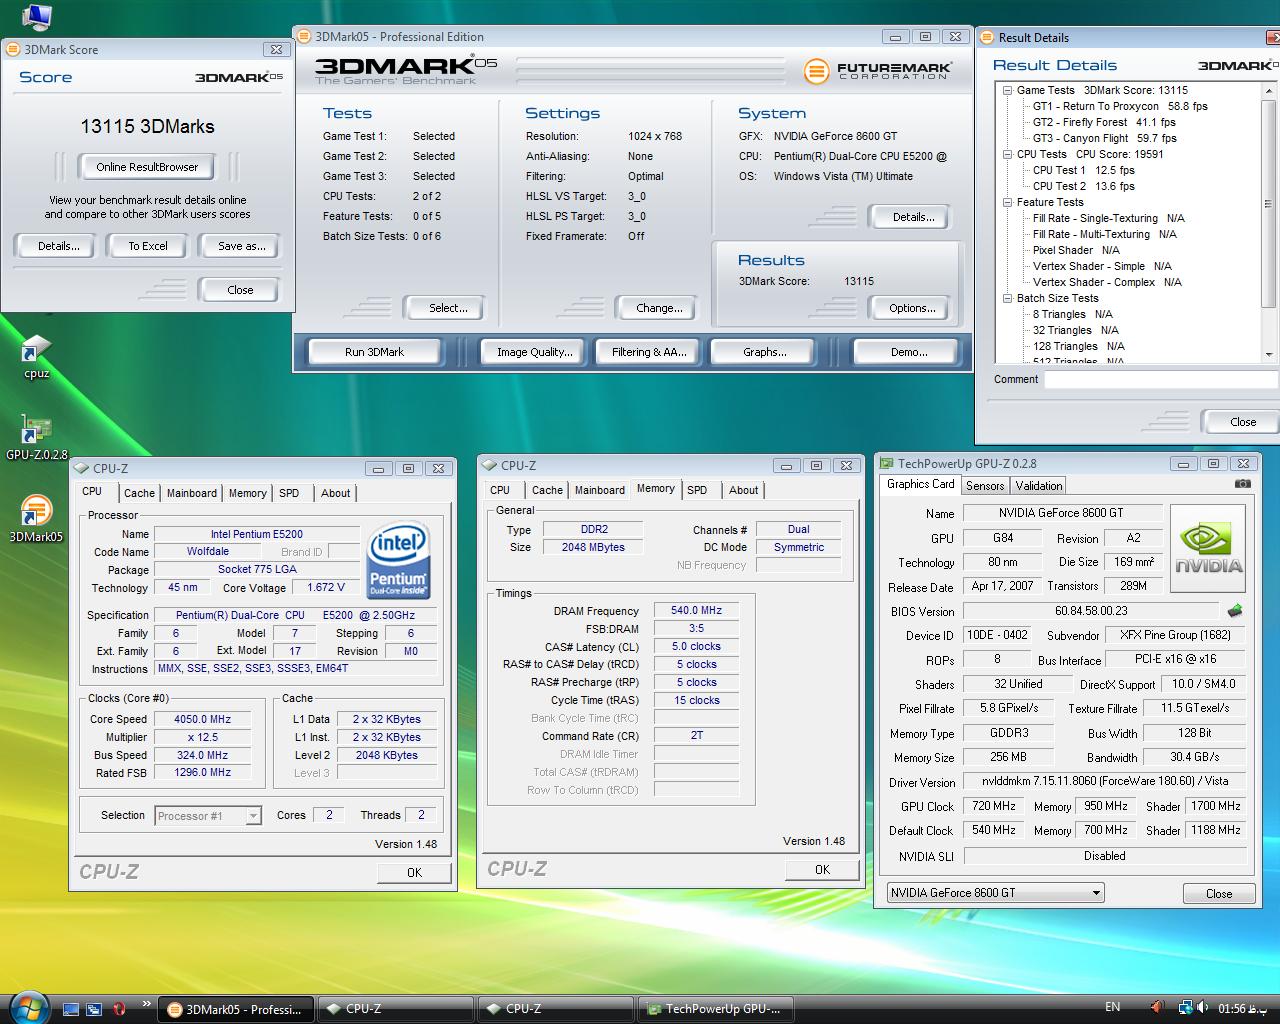Click the GPU-Z screenshot camera icon

[1242, 484]
